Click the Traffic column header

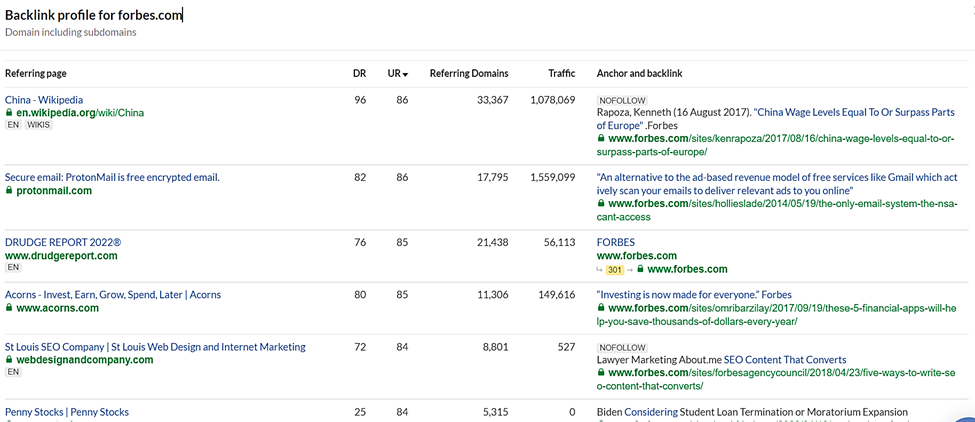(561, 73)
